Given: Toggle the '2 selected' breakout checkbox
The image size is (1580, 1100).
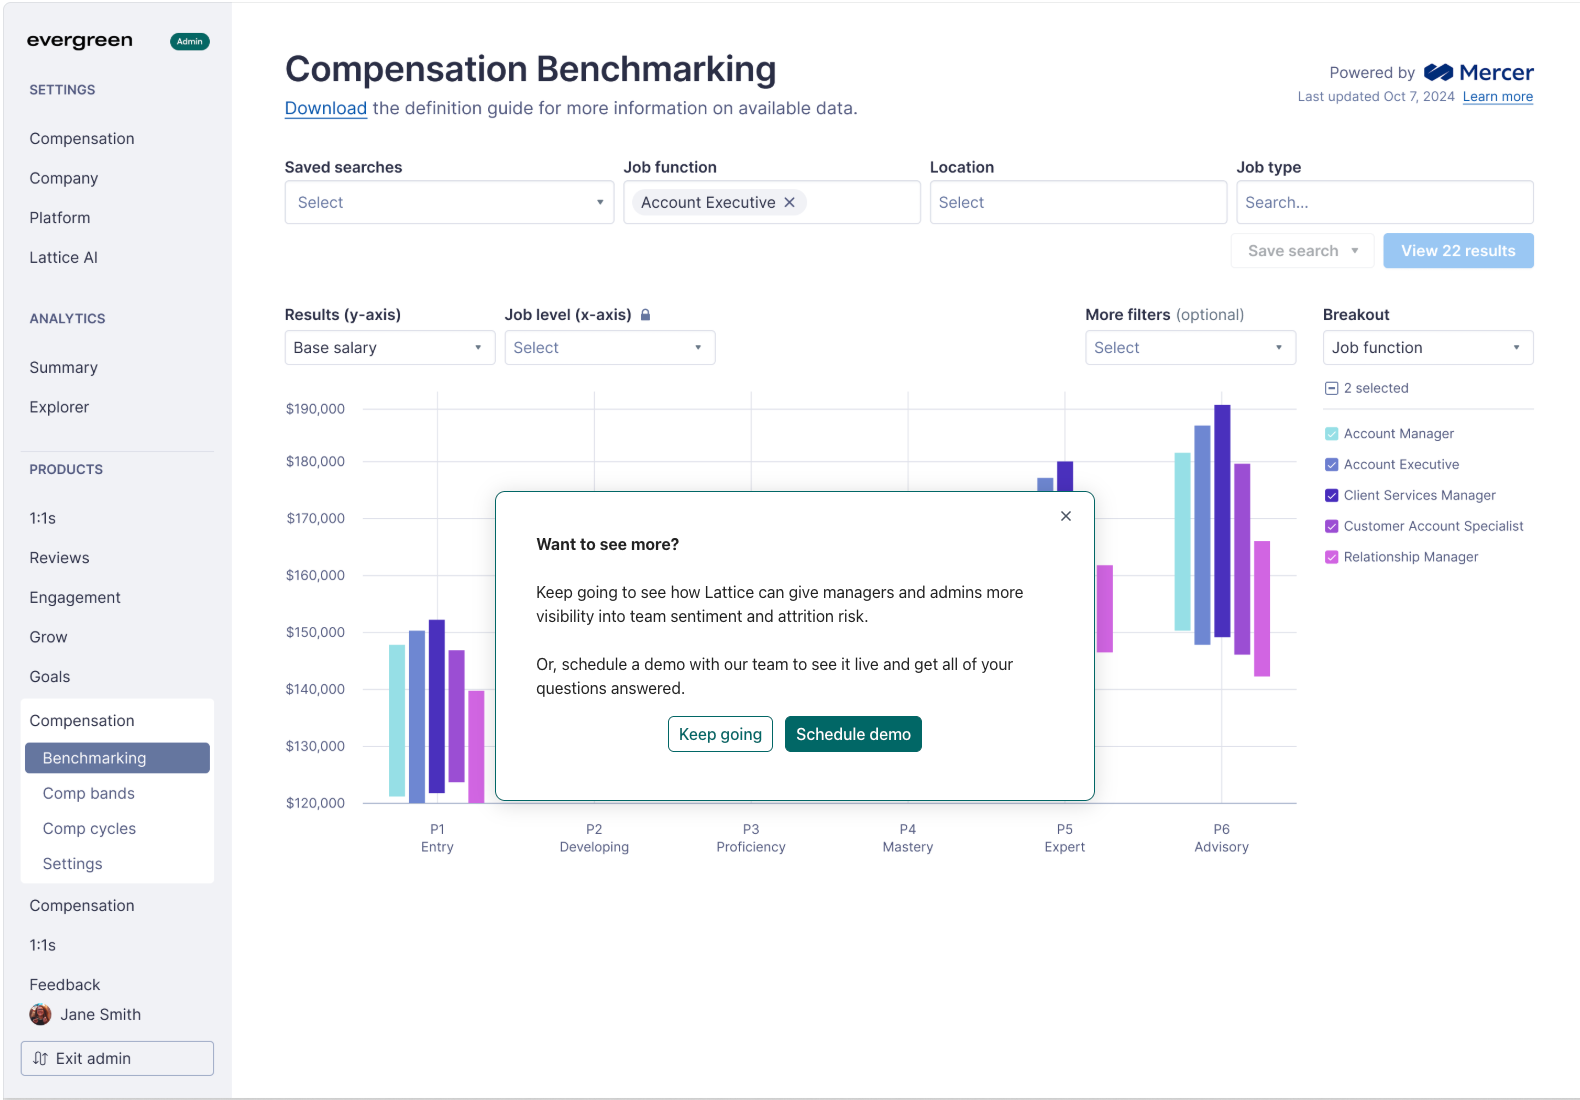Looking at the screenshot, I should click(1331, 388).
